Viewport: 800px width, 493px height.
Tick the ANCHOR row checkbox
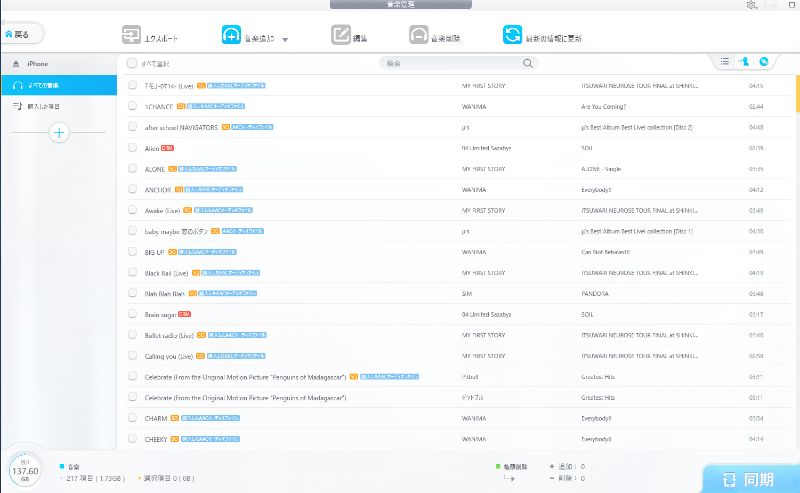[133, 189]
